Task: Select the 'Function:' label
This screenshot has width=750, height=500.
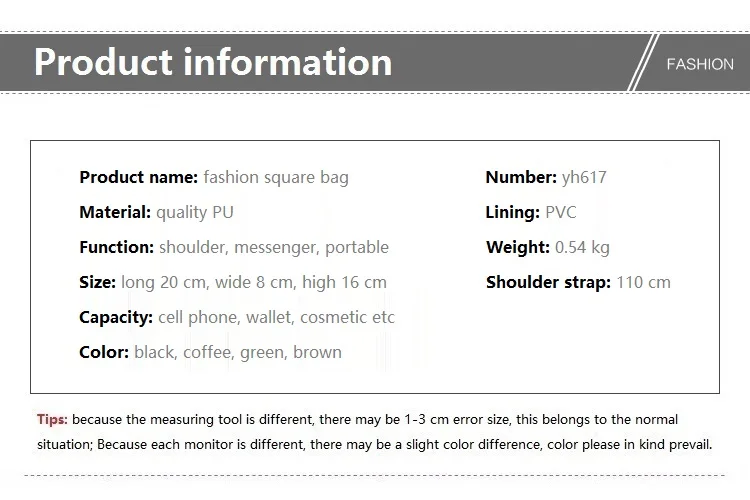Action: pos(117,247)
